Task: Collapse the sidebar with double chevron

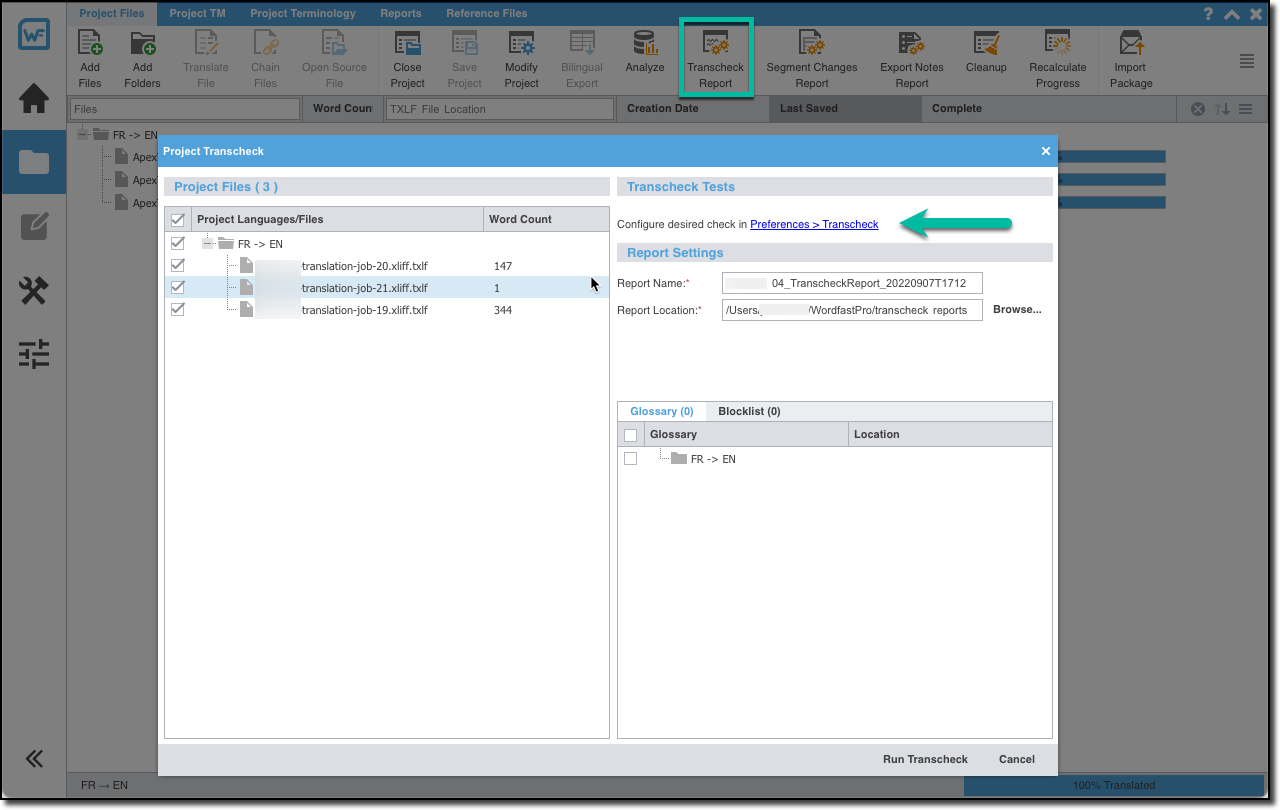Action: click(34, 759)
